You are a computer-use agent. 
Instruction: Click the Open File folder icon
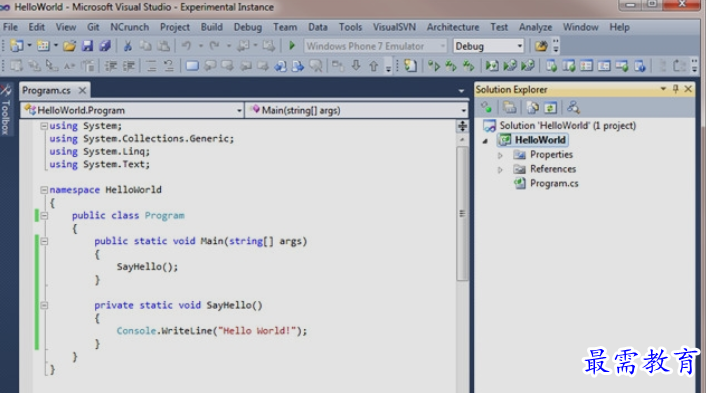69,46
